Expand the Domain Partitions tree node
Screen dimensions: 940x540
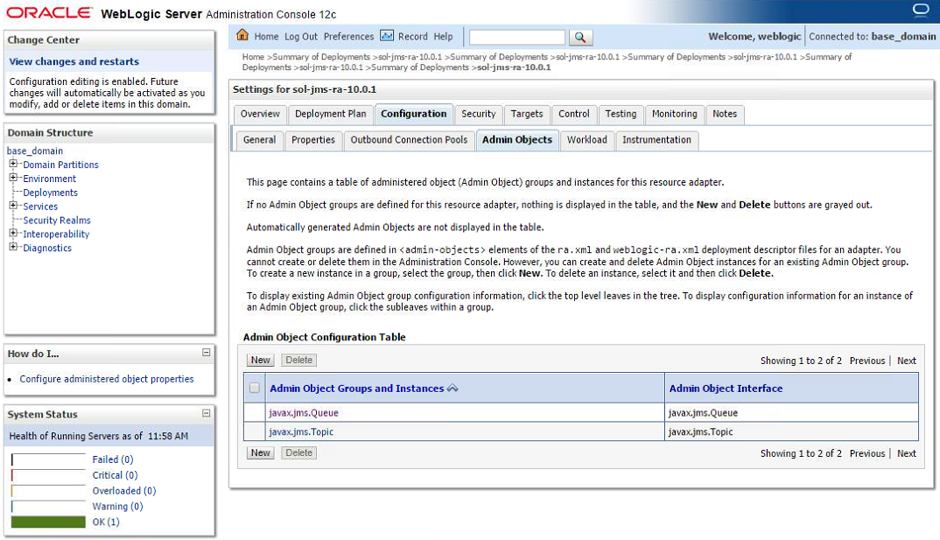(14, 165)
